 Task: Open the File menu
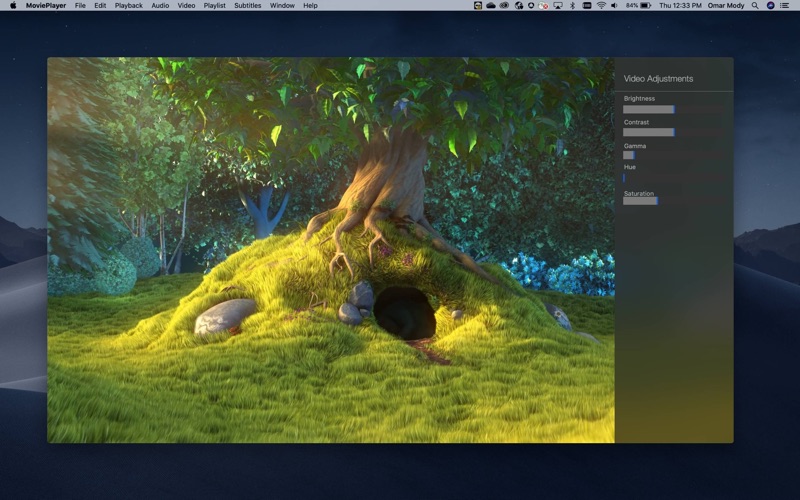[80, 6]
